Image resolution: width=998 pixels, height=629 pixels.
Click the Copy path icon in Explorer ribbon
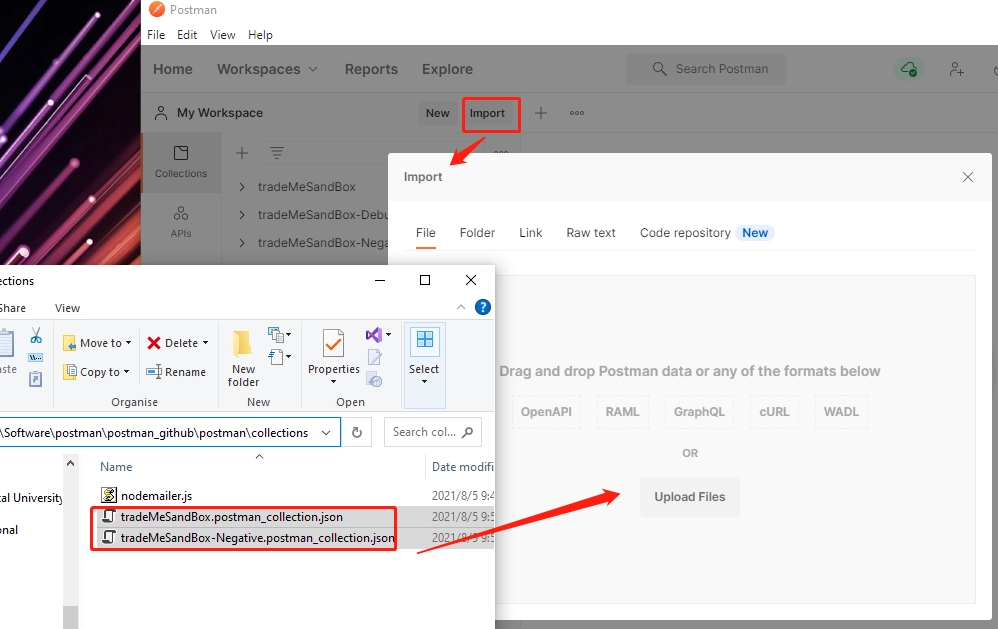(x=36, y=358)
